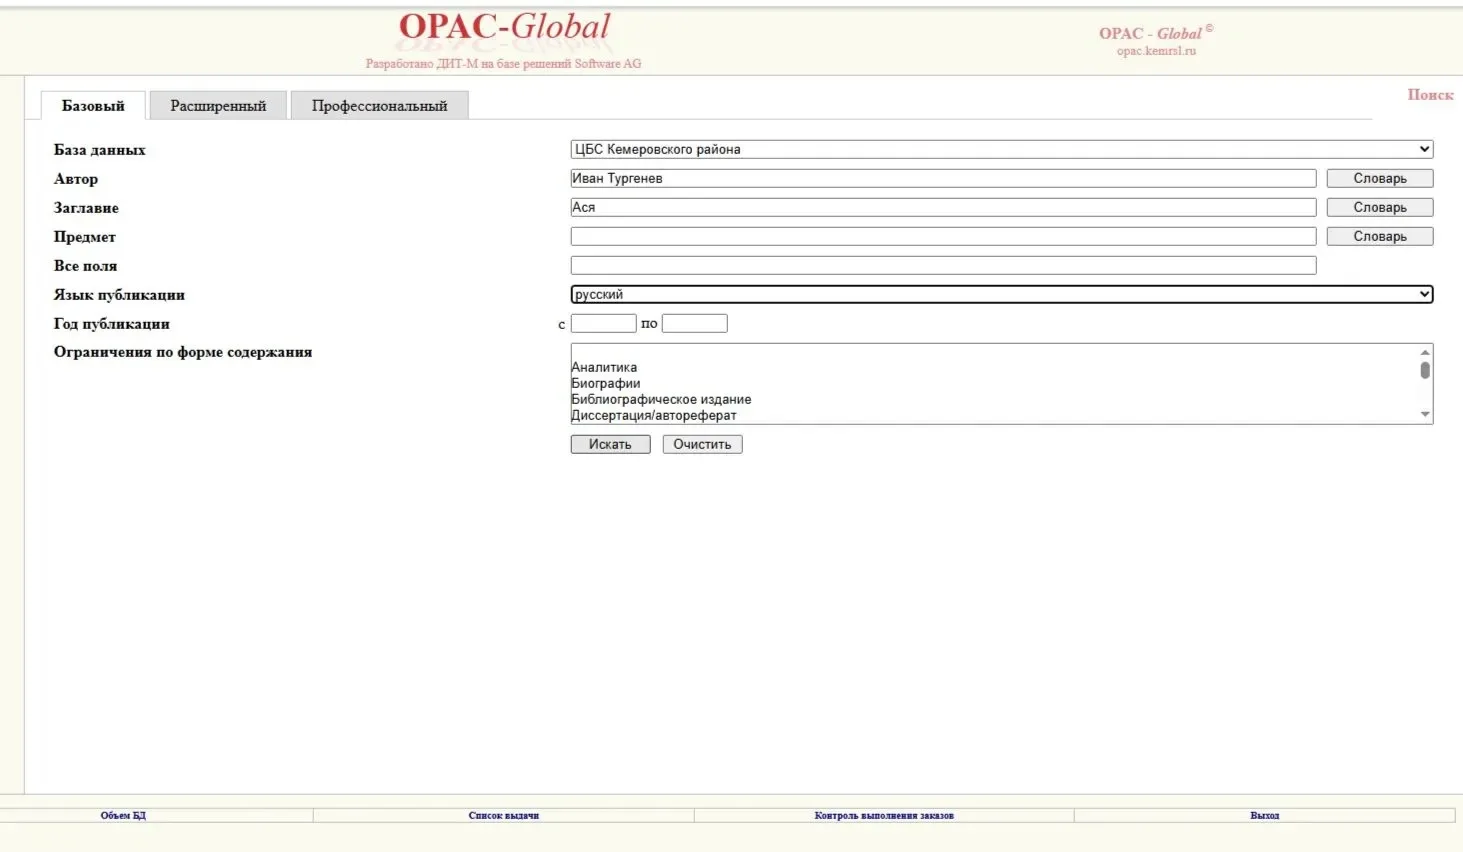Open Словарь for the Заглавие field

pos(1380,207)
